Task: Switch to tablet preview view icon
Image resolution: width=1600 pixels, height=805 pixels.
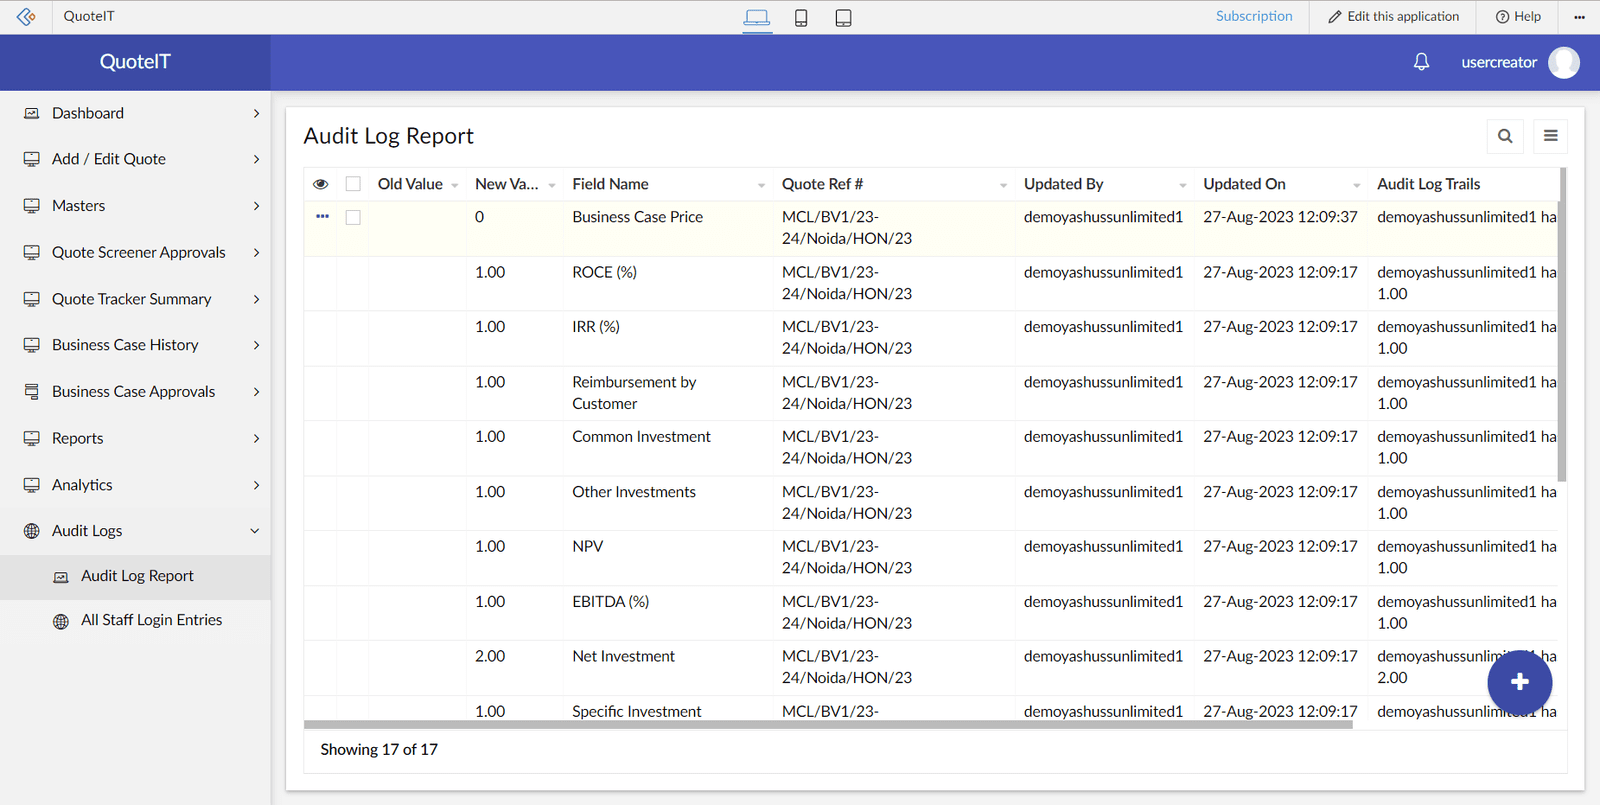Action: (x=843, y=18)
